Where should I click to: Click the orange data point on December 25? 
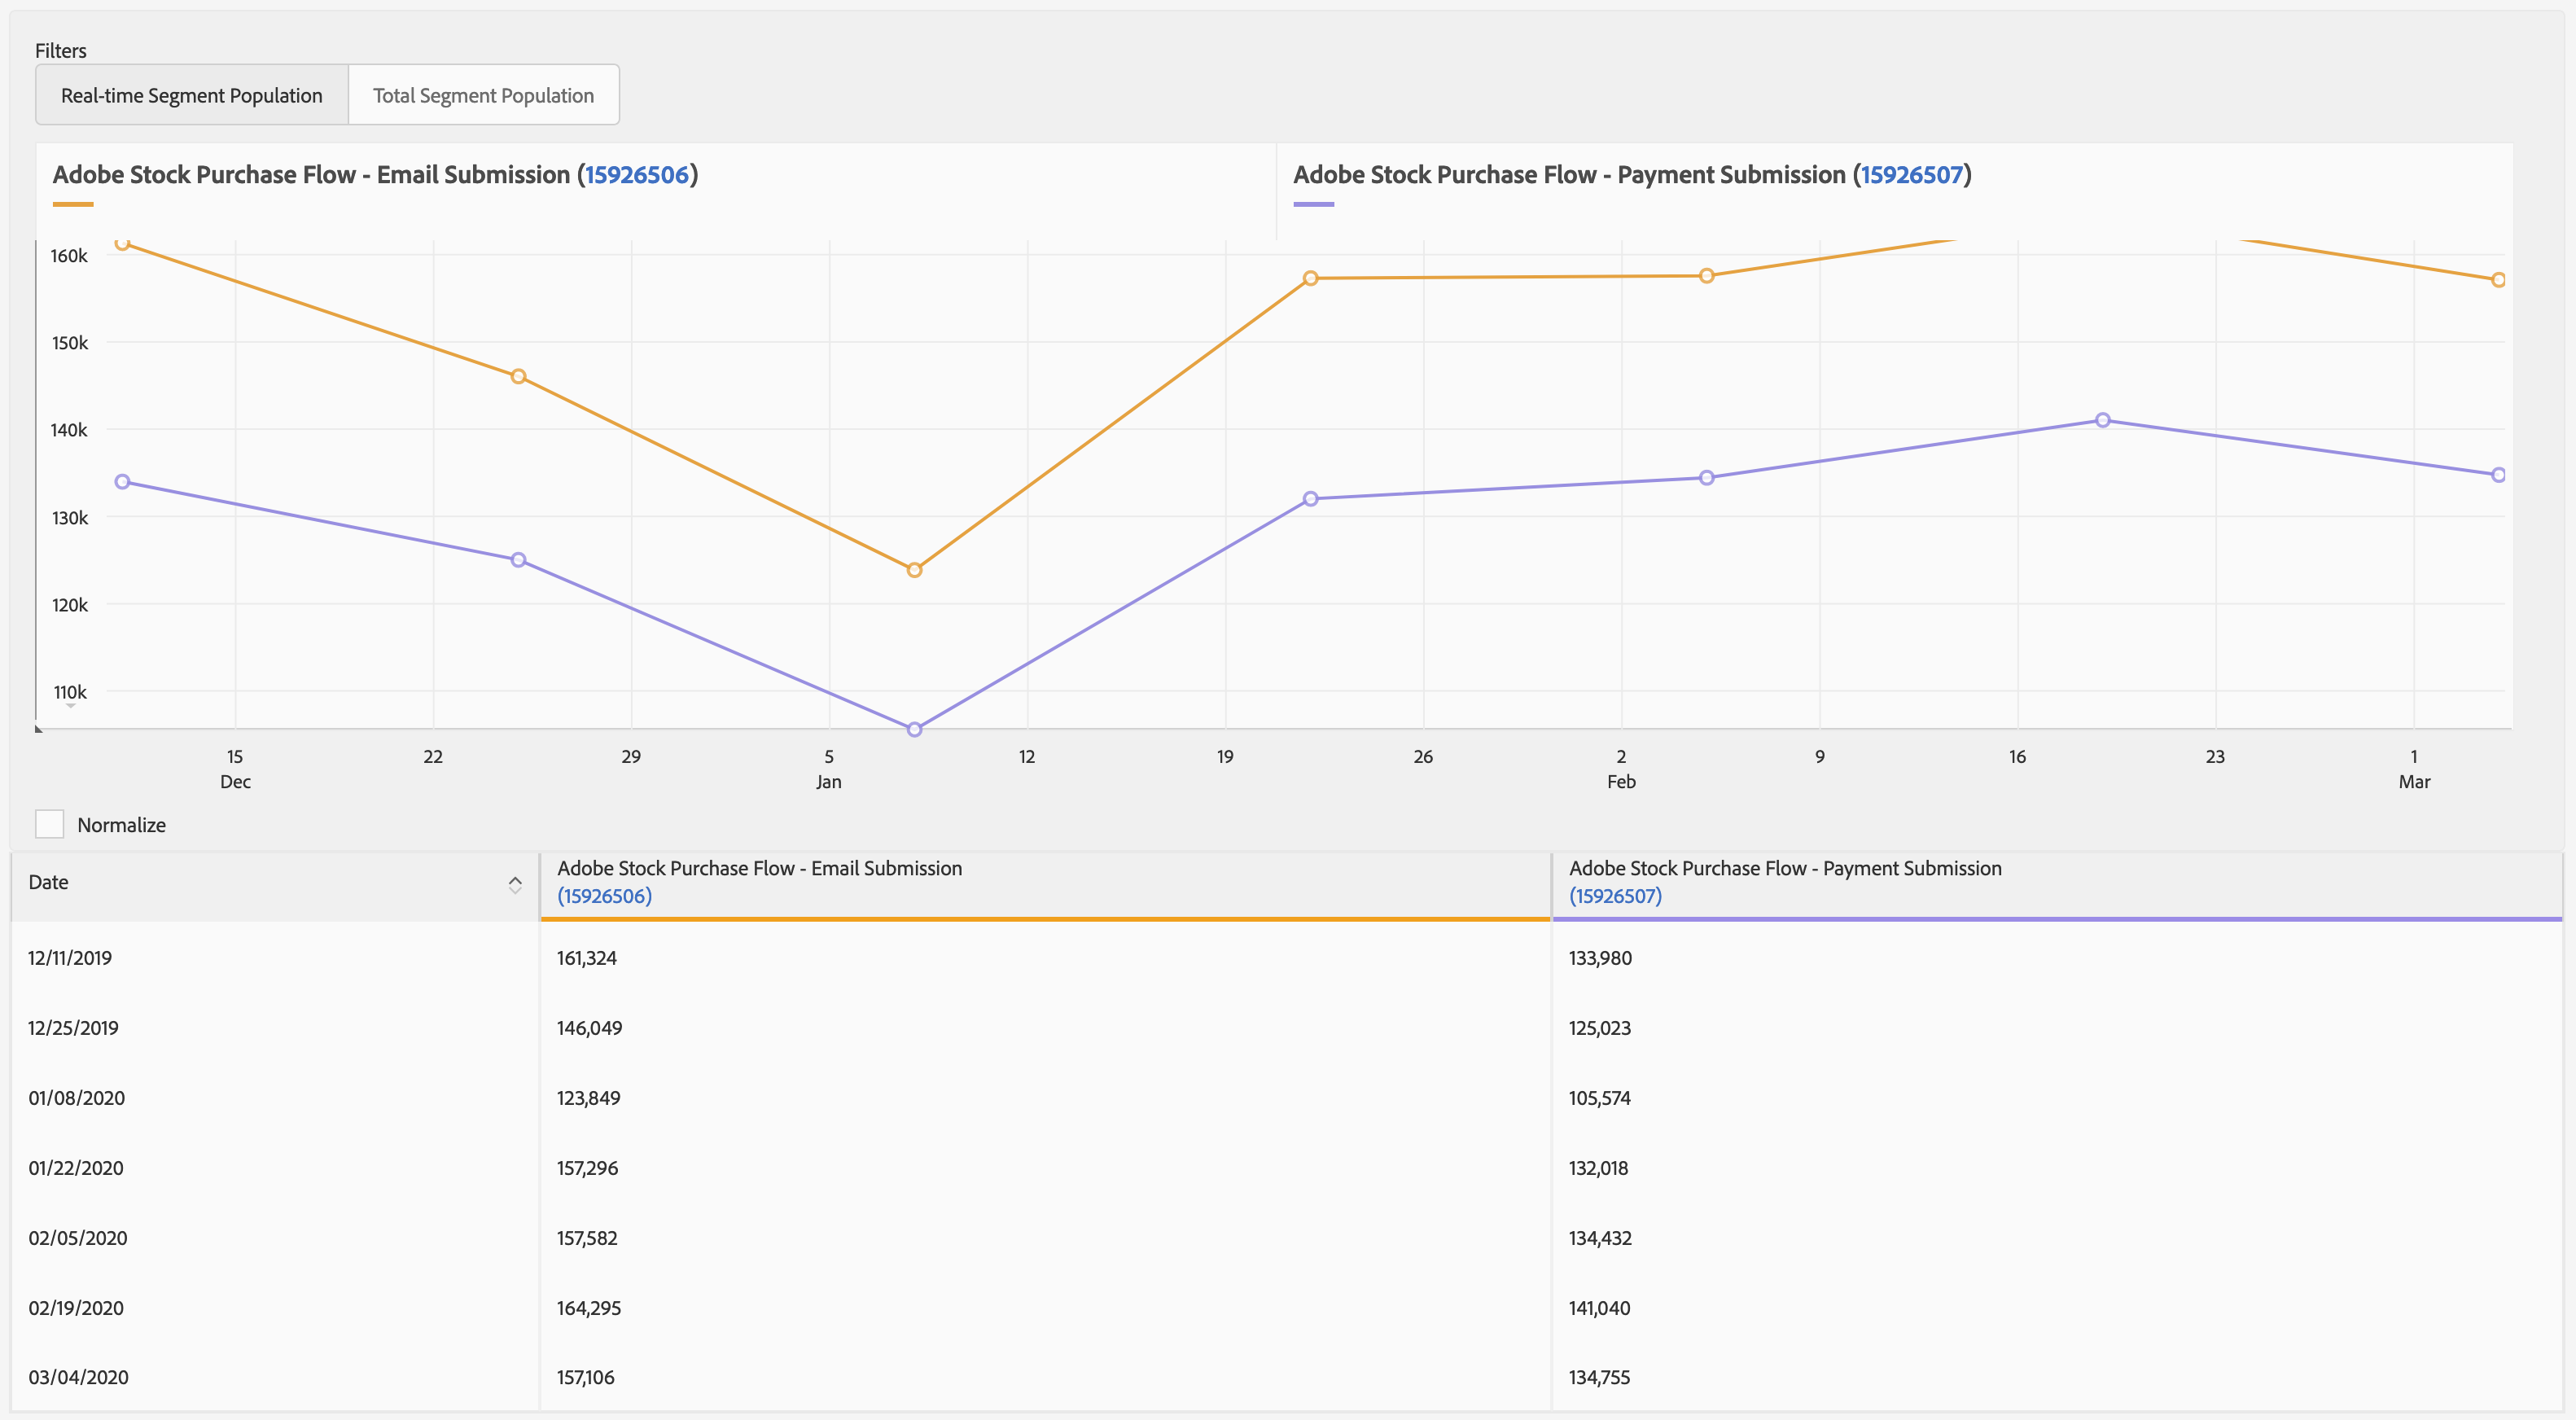pos(518,377)
